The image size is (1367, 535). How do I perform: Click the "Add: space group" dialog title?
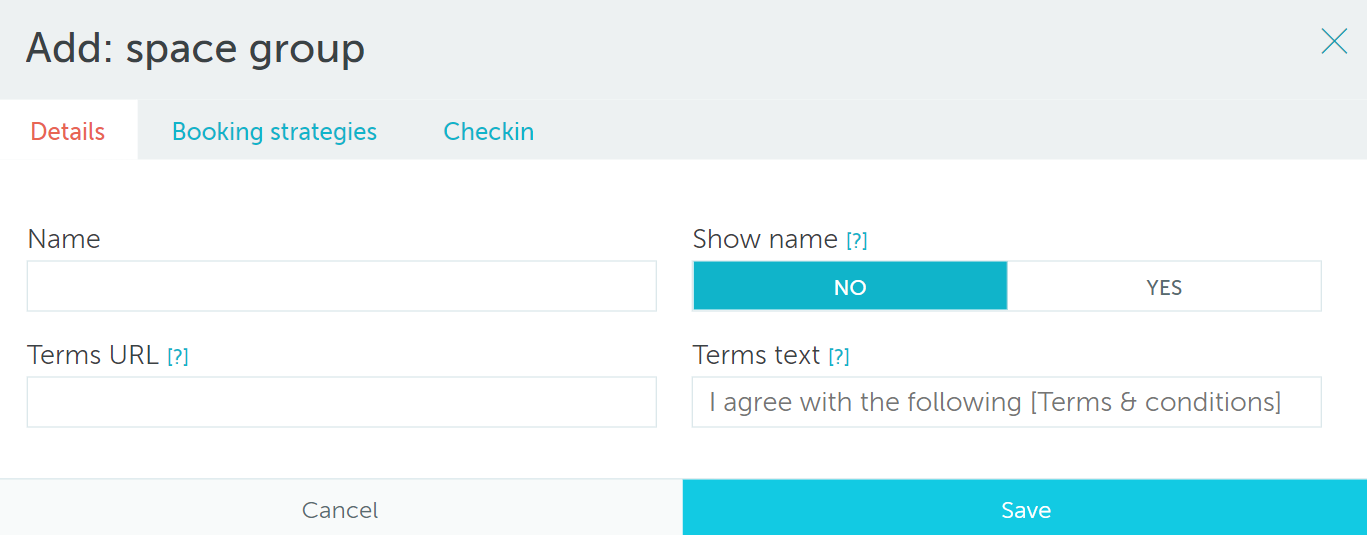(x=195, y=48)
